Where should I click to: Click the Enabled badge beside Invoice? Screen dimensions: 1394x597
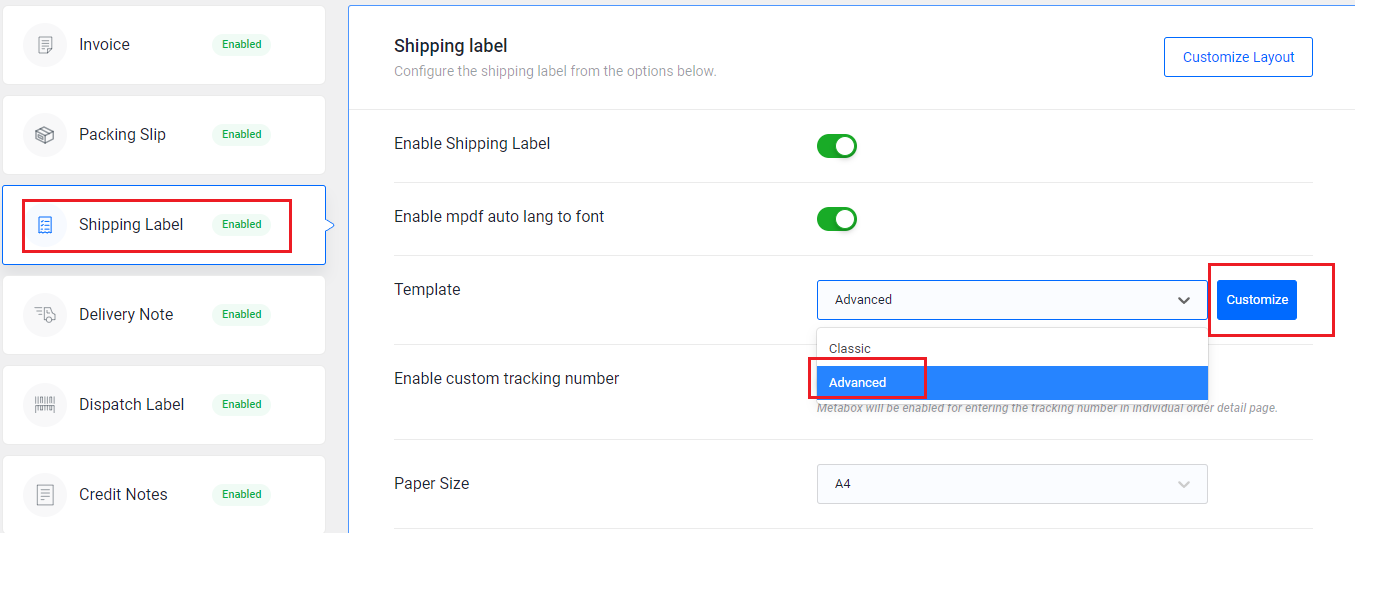tap(242, 45)
